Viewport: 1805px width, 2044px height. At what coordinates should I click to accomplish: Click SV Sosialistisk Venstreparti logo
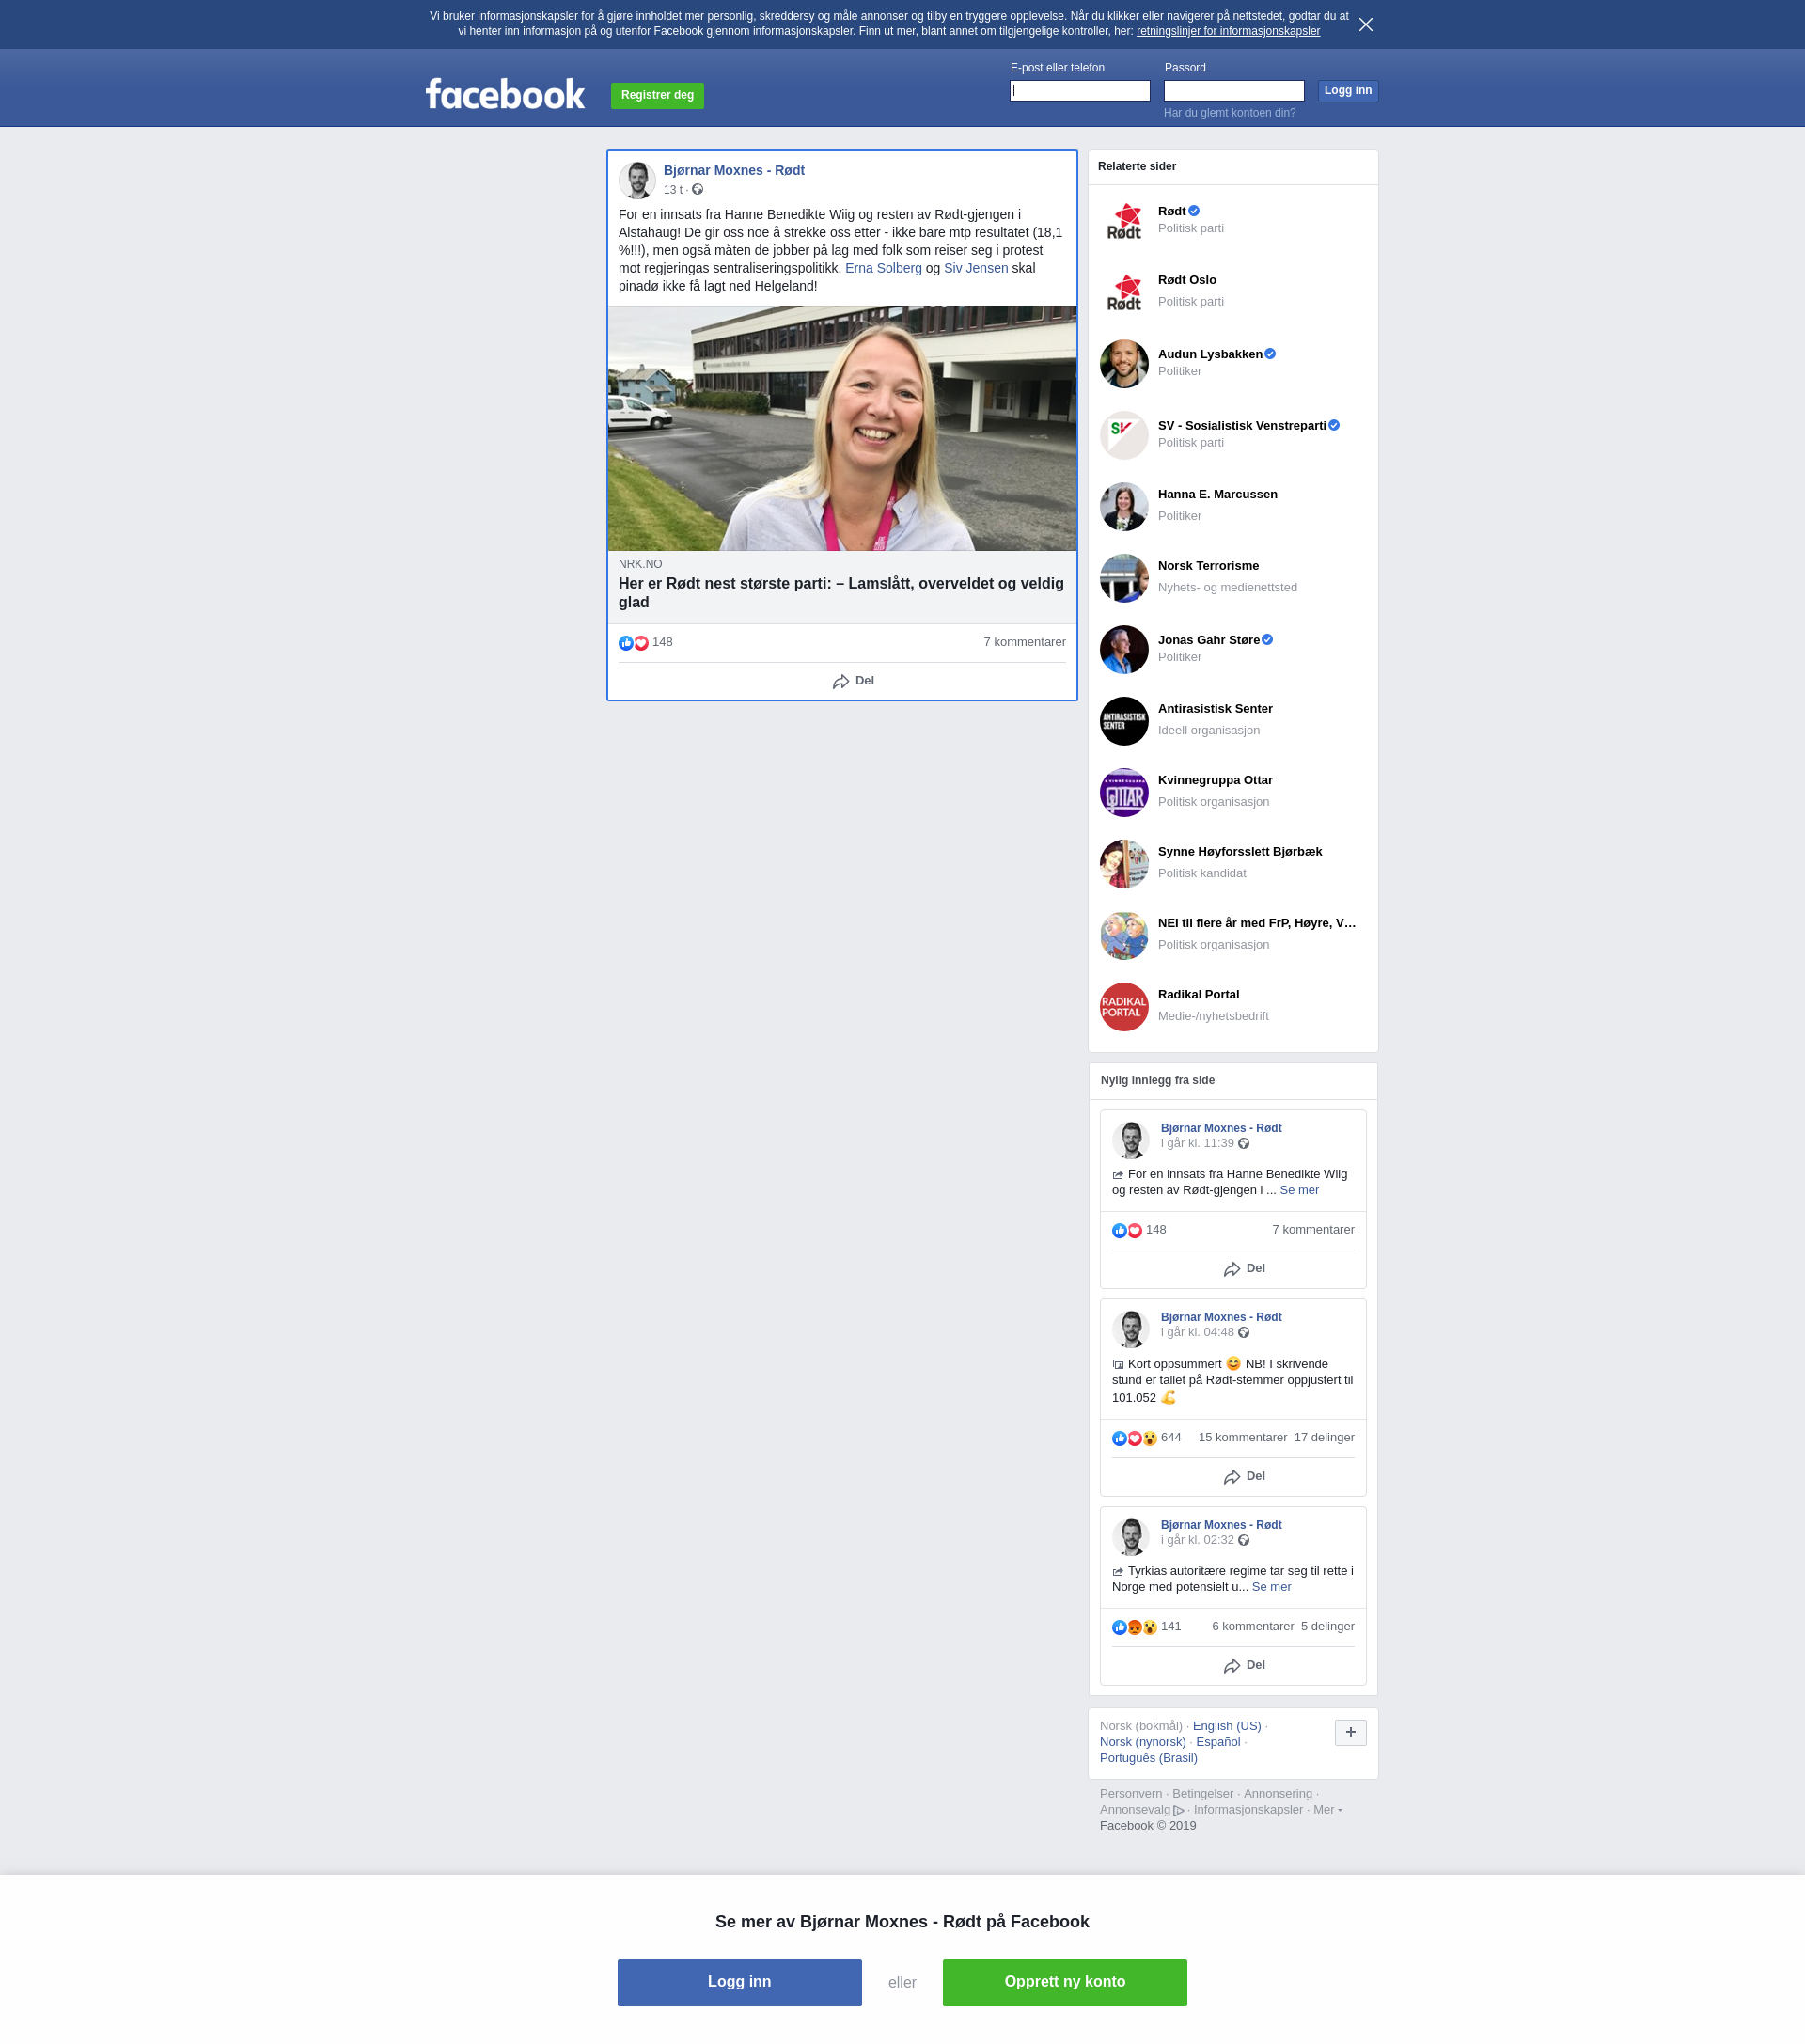pos(1124,435)
